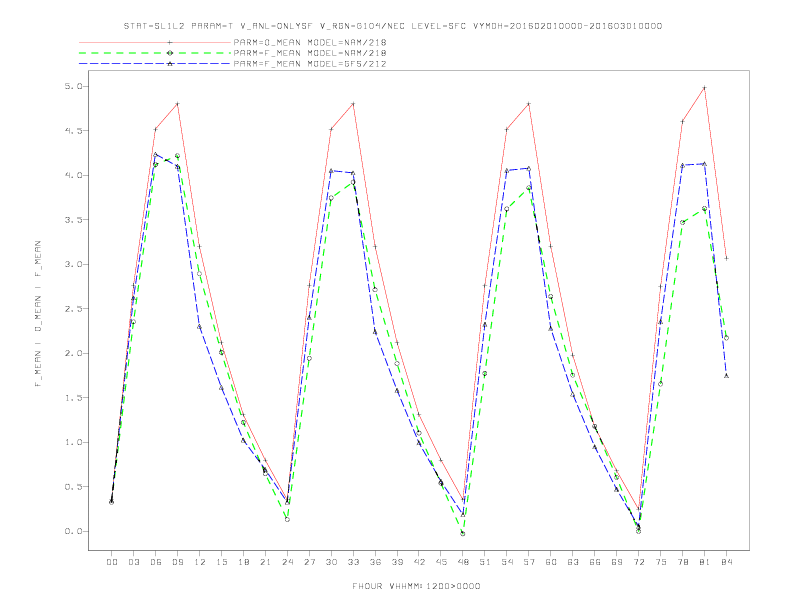Click x-axis tick label 30

point(331,562)
